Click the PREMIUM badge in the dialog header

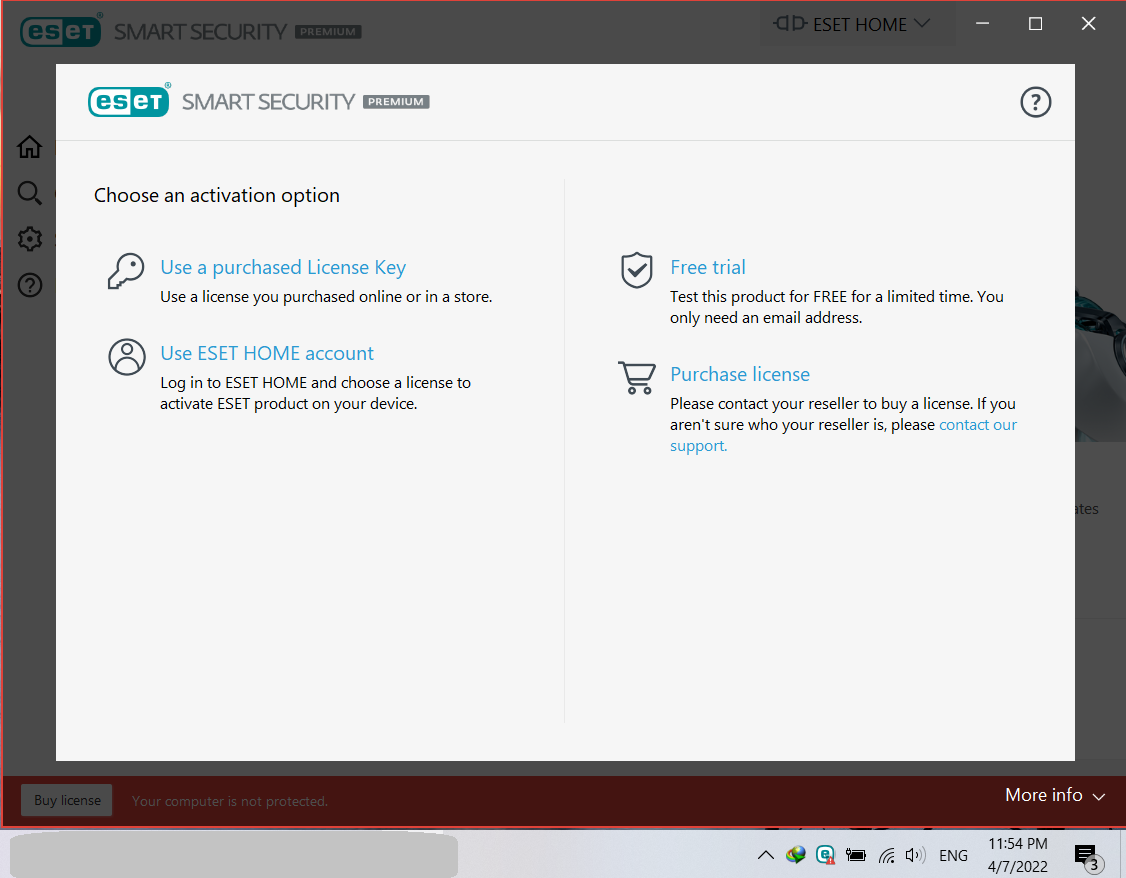tap(396, 102)
